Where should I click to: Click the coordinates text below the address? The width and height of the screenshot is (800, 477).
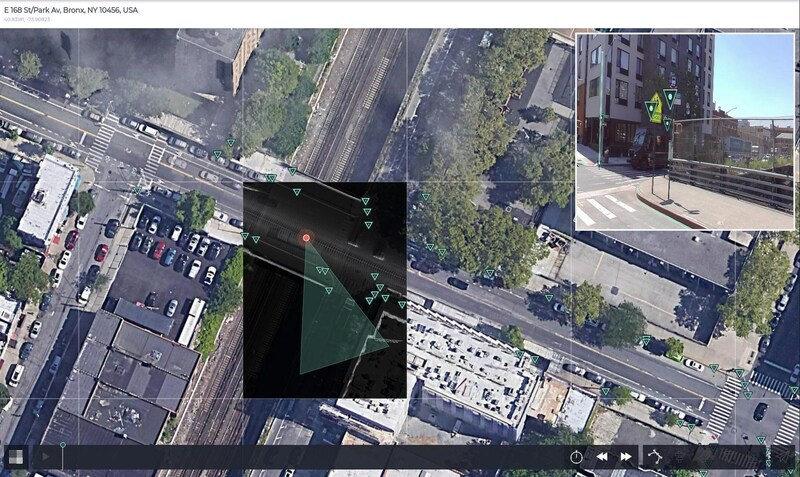pyautogui.click(x=26, y=19)
